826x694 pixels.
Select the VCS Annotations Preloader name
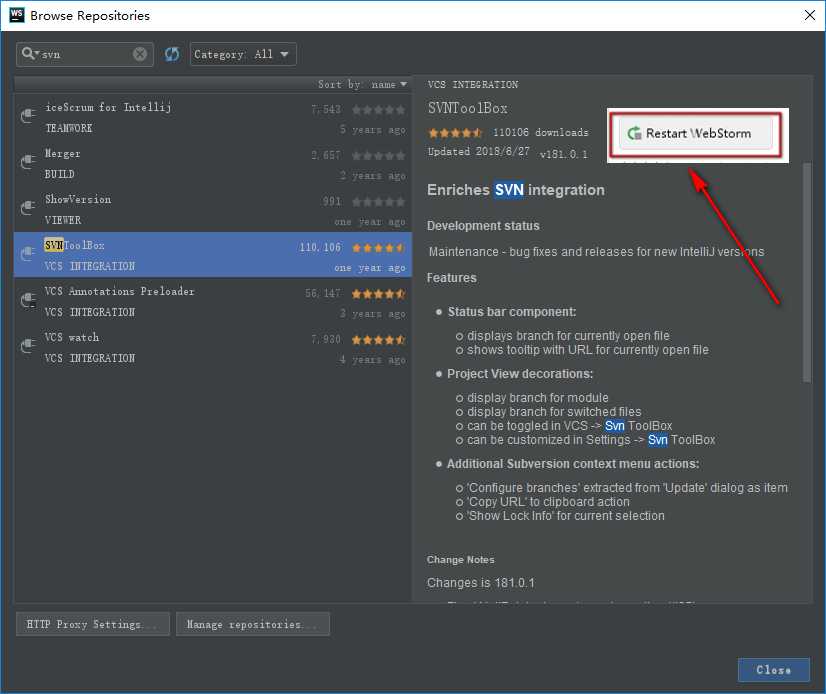click(120, 291)
